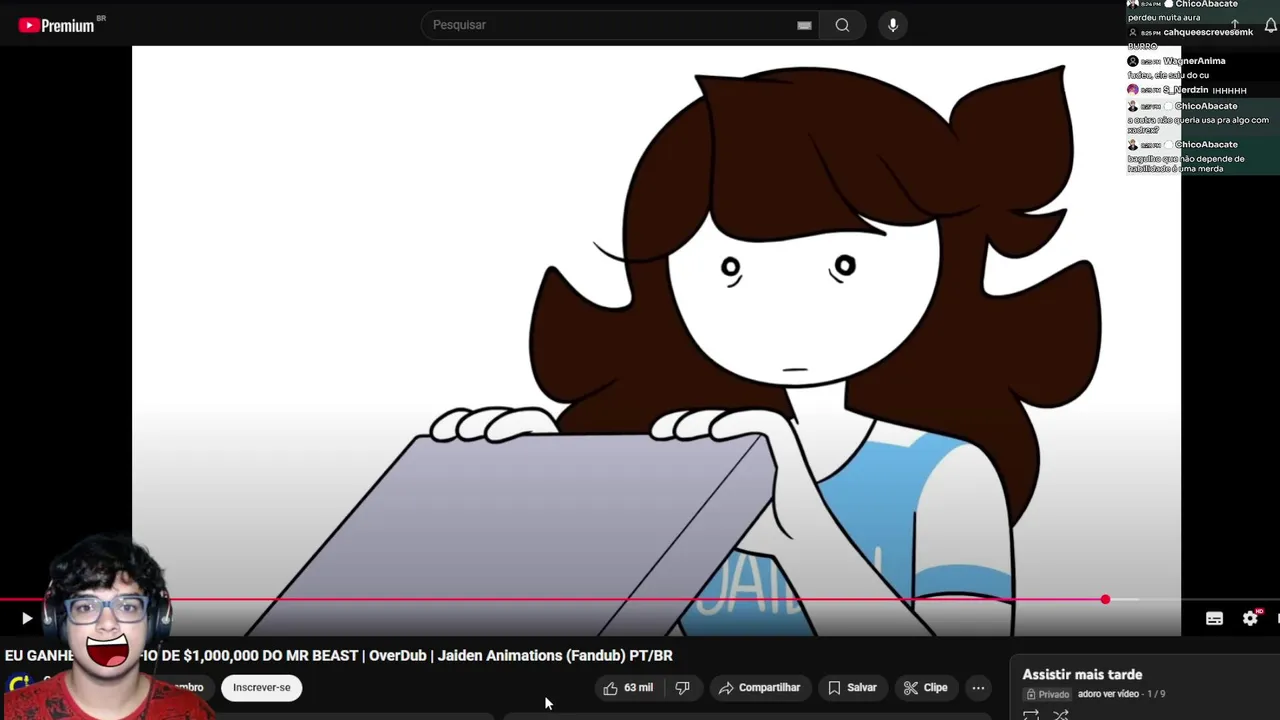Seek using the red progress bar handle
This screenshot has height=720, width=1280.
coord(1105,599)
